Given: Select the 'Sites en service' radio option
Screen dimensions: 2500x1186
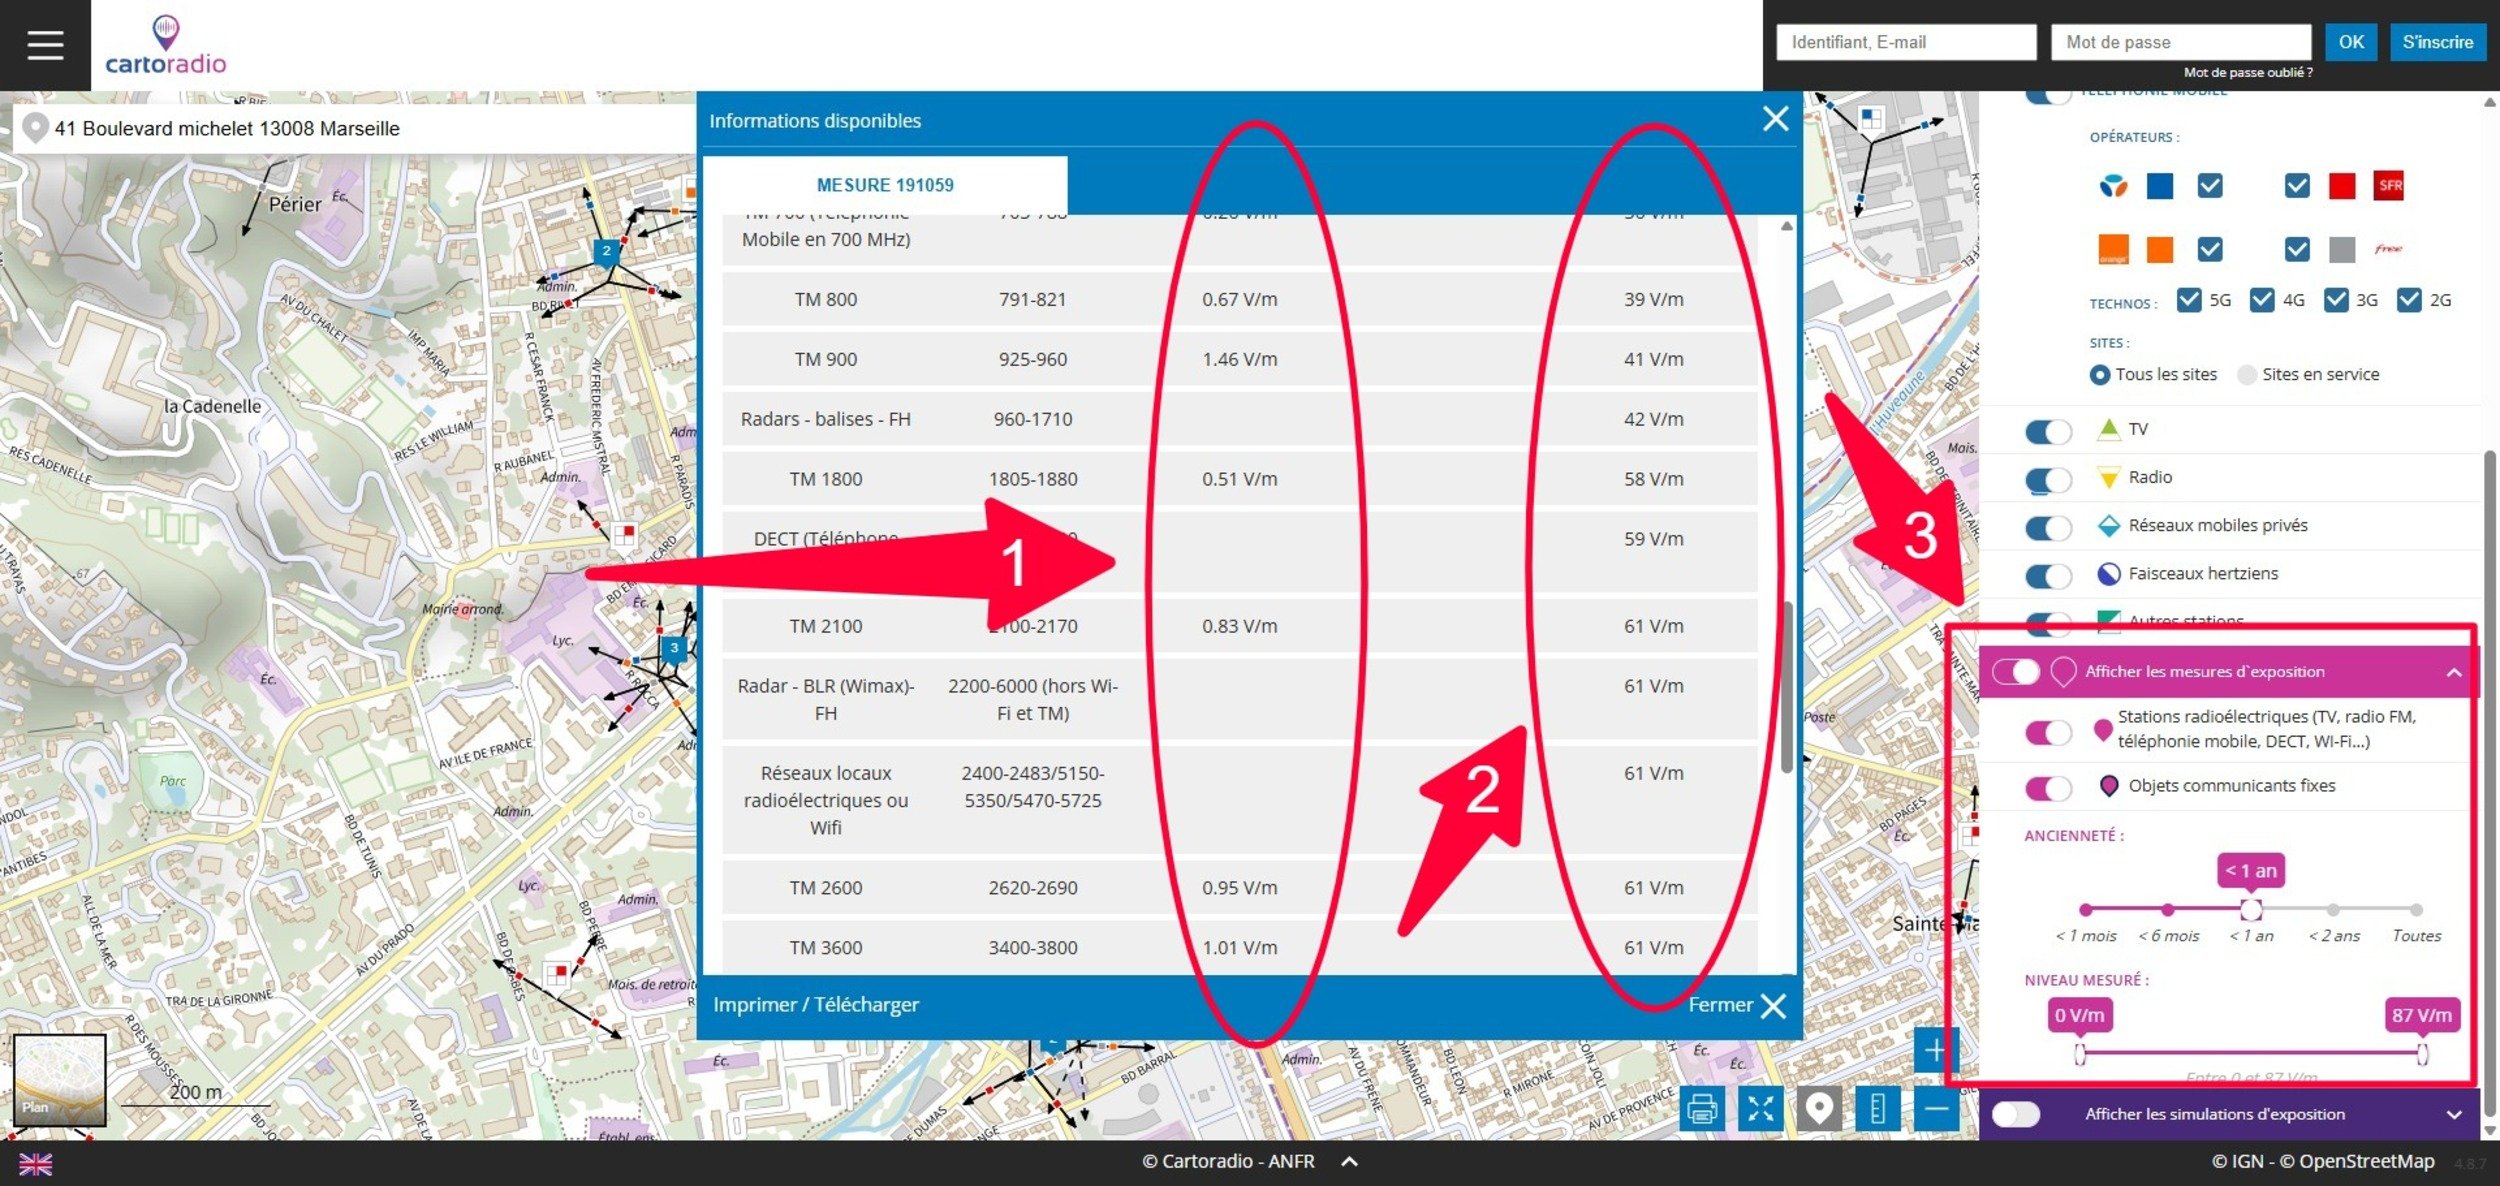Looking at the screenshot, I should click(x=2247, y=375).
